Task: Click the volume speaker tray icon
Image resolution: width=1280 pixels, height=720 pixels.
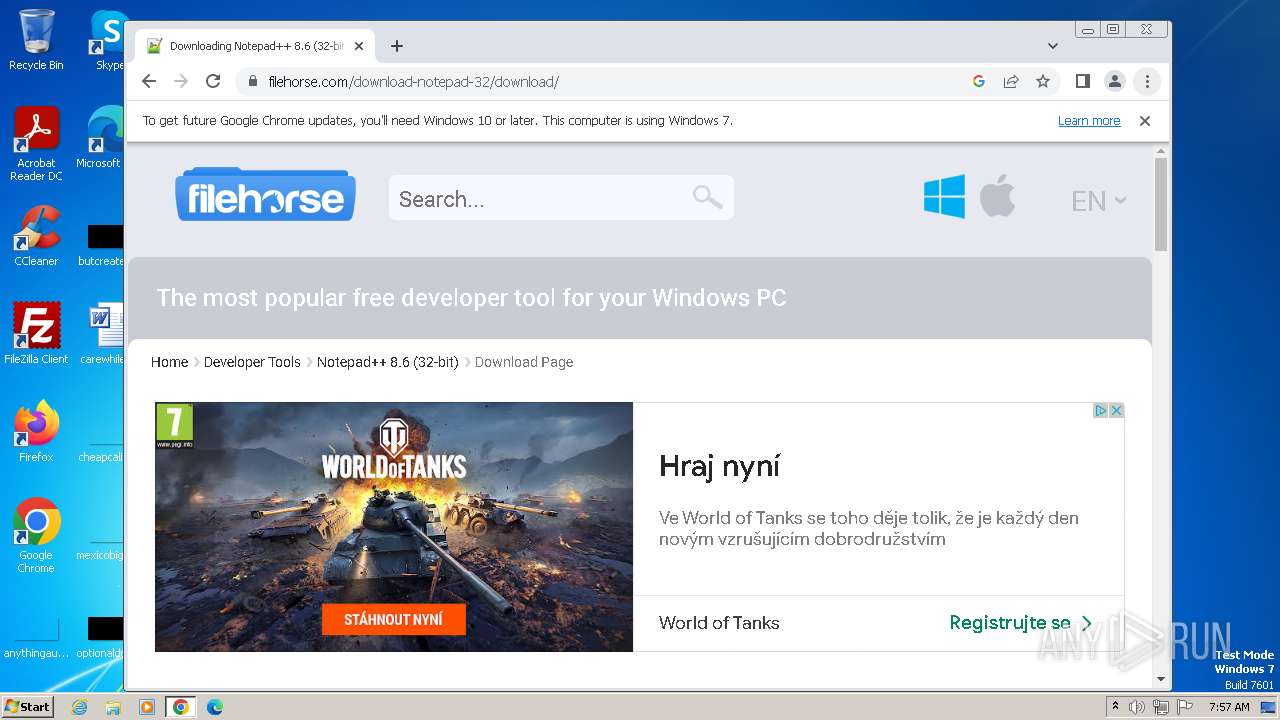Action: [1137, 707]
